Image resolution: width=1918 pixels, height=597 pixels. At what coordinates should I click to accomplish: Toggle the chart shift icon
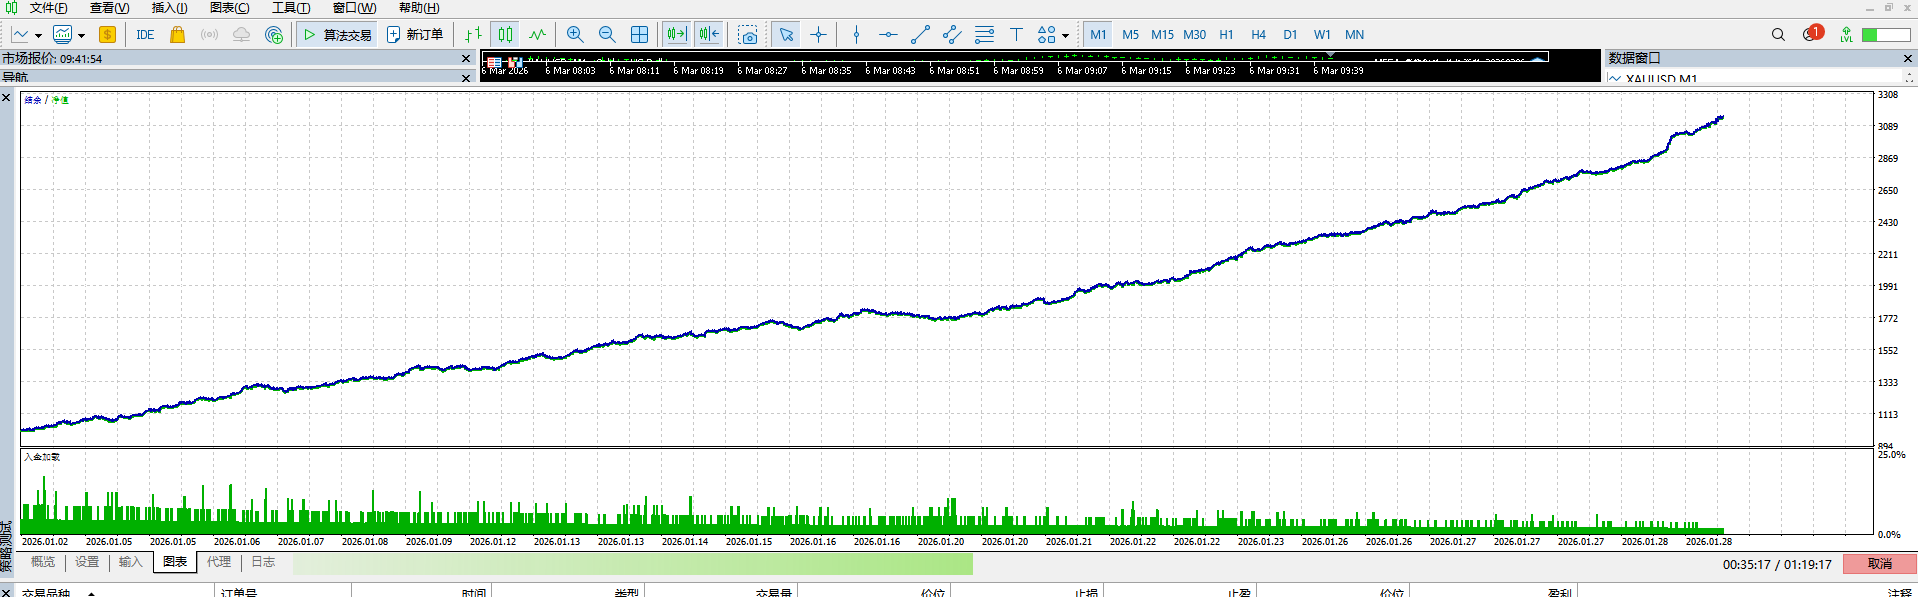[x=709, y=35]
